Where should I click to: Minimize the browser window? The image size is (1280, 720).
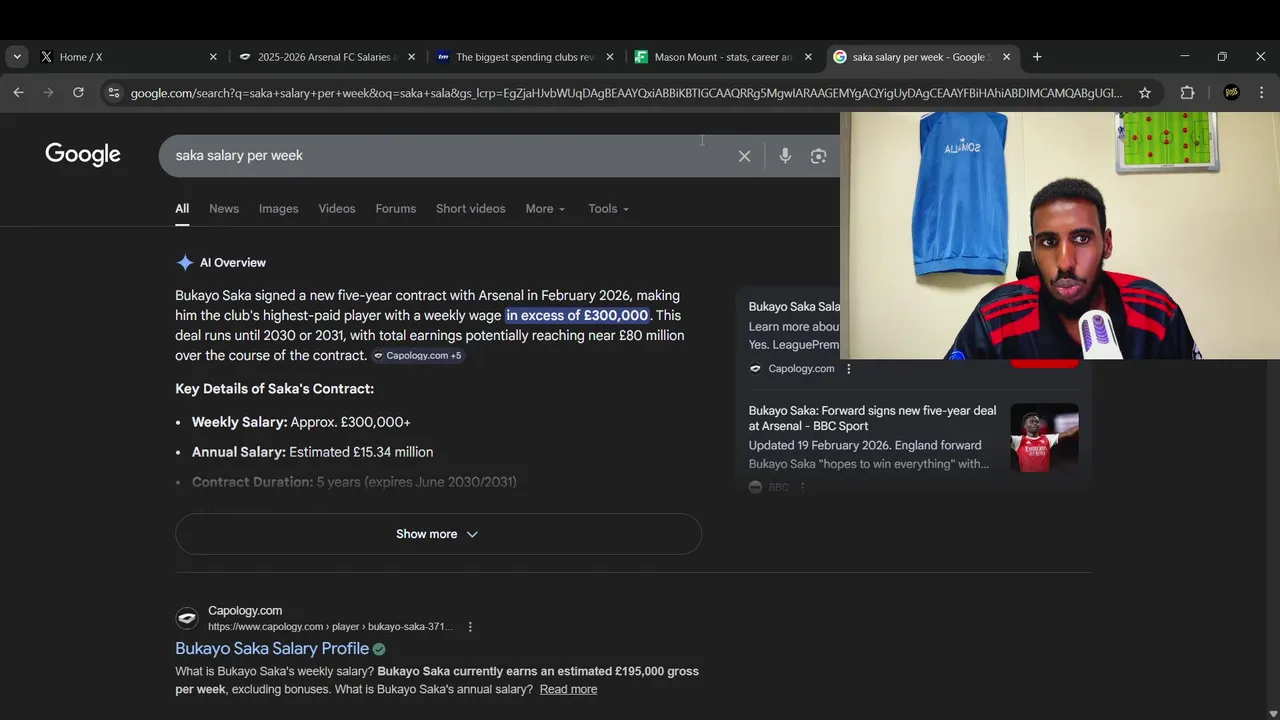[1184, 57]
